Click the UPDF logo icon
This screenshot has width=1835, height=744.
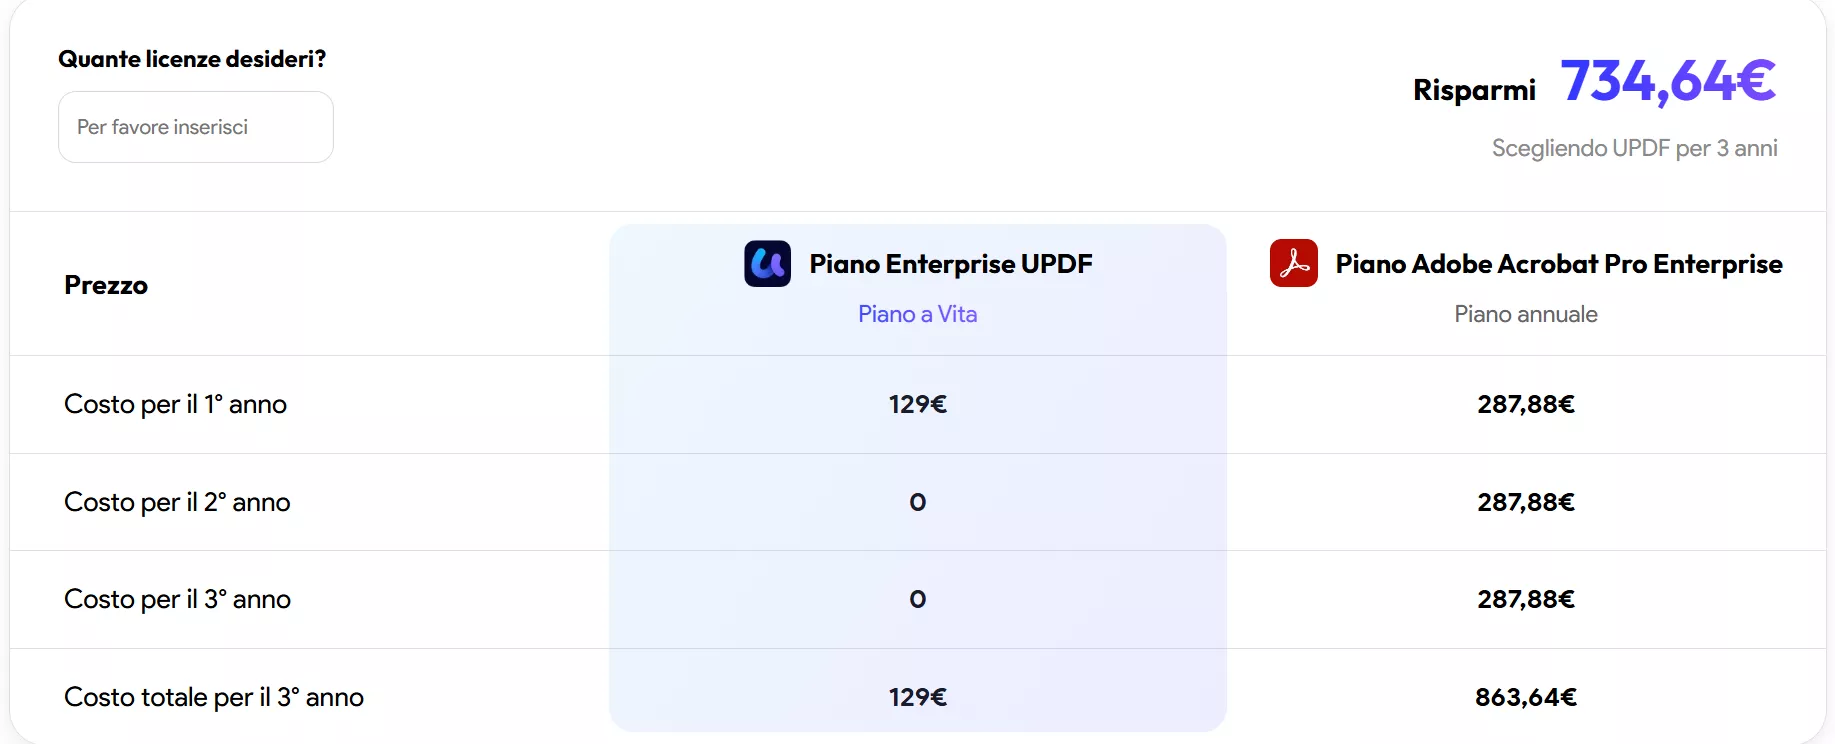[766, 263]
